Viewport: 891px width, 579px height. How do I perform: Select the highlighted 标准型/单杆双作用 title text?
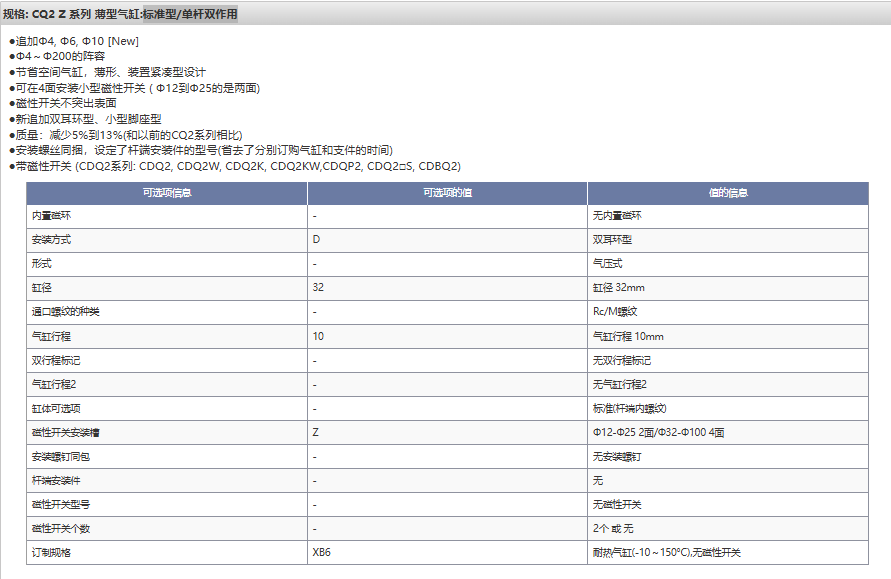click(190, 14)
